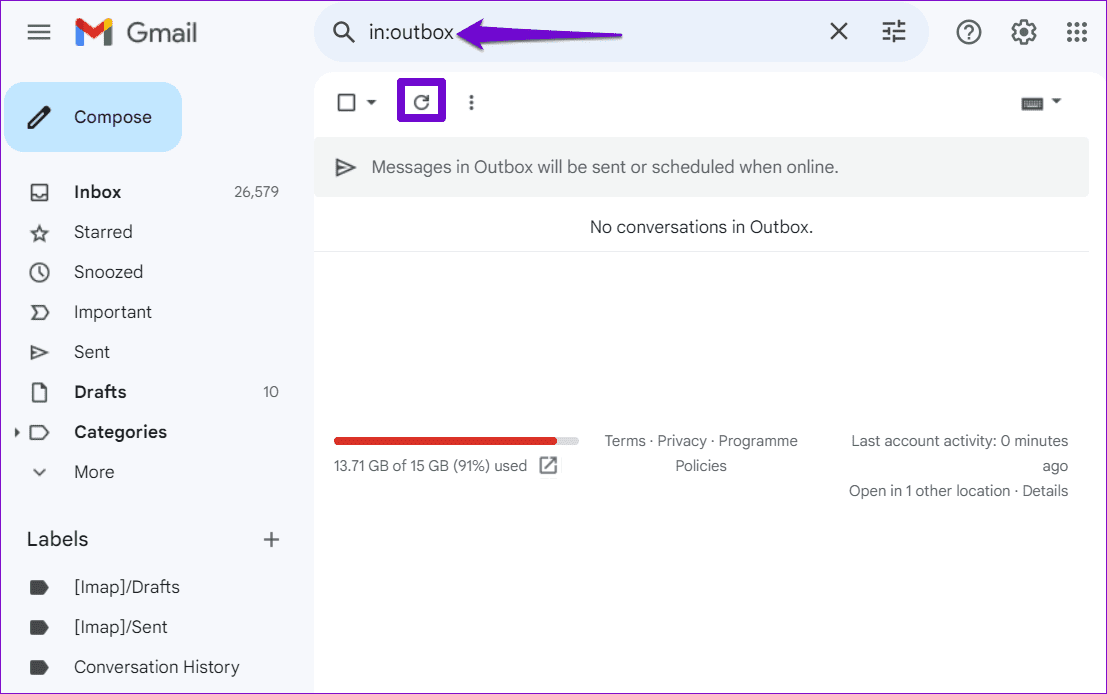Expand the Categories section

pos(17,431)
